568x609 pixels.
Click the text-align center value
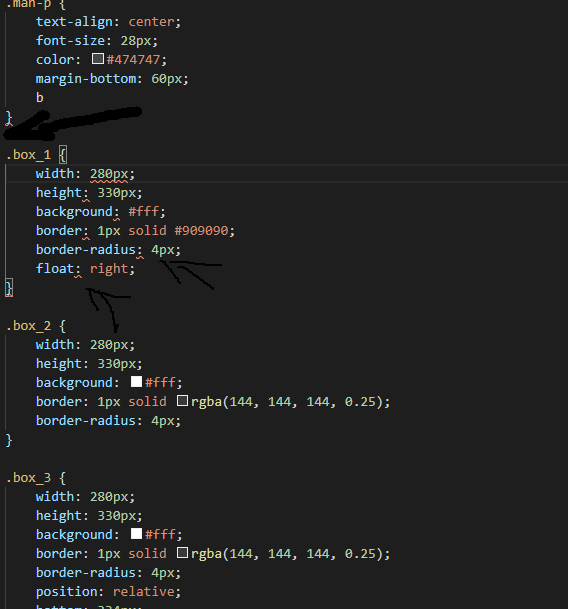[151, 22]
